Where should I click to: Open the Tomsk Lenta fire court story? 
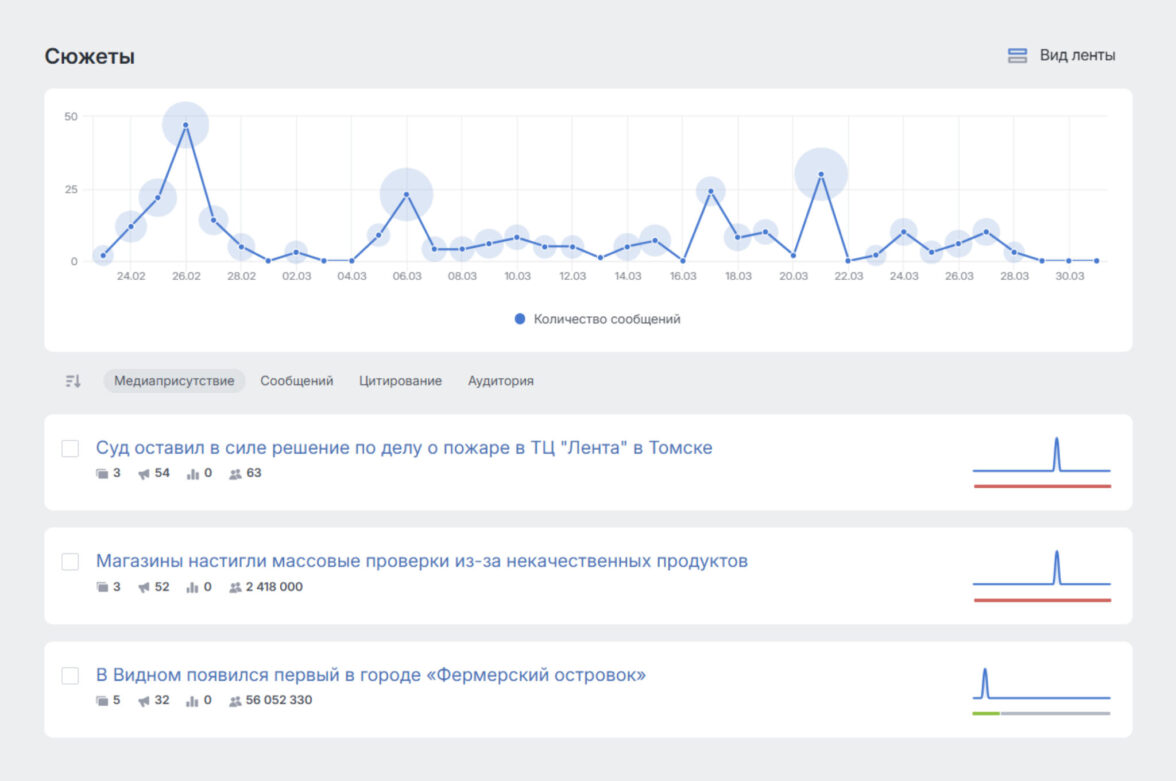404,448
